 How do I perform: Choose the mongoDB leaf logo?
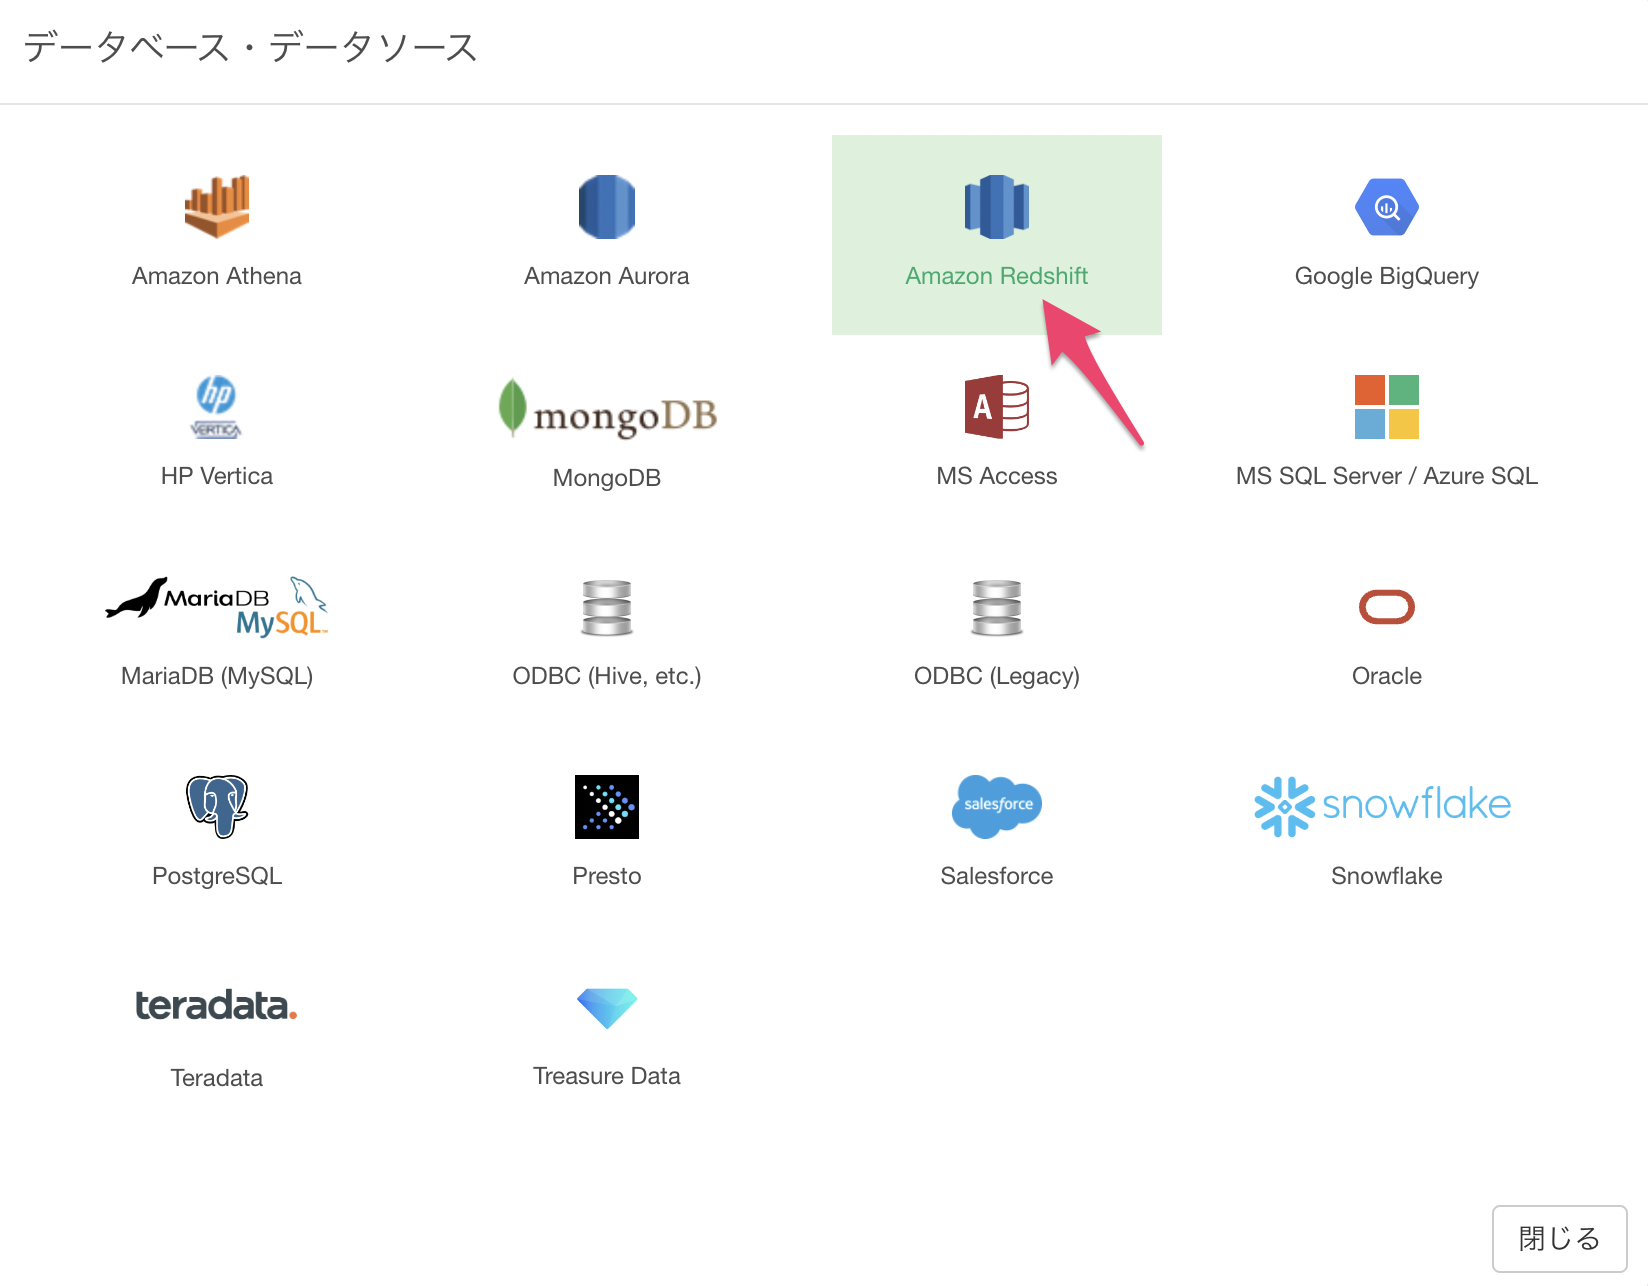[607, 409]
